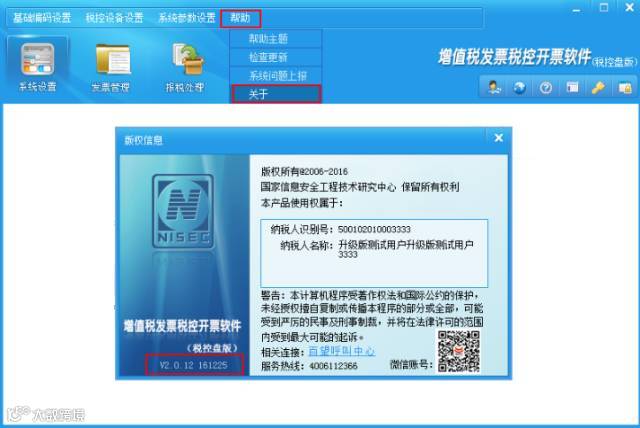
Task: Select 帮助主题 from the help menu
Action: [x=276, y=39]
